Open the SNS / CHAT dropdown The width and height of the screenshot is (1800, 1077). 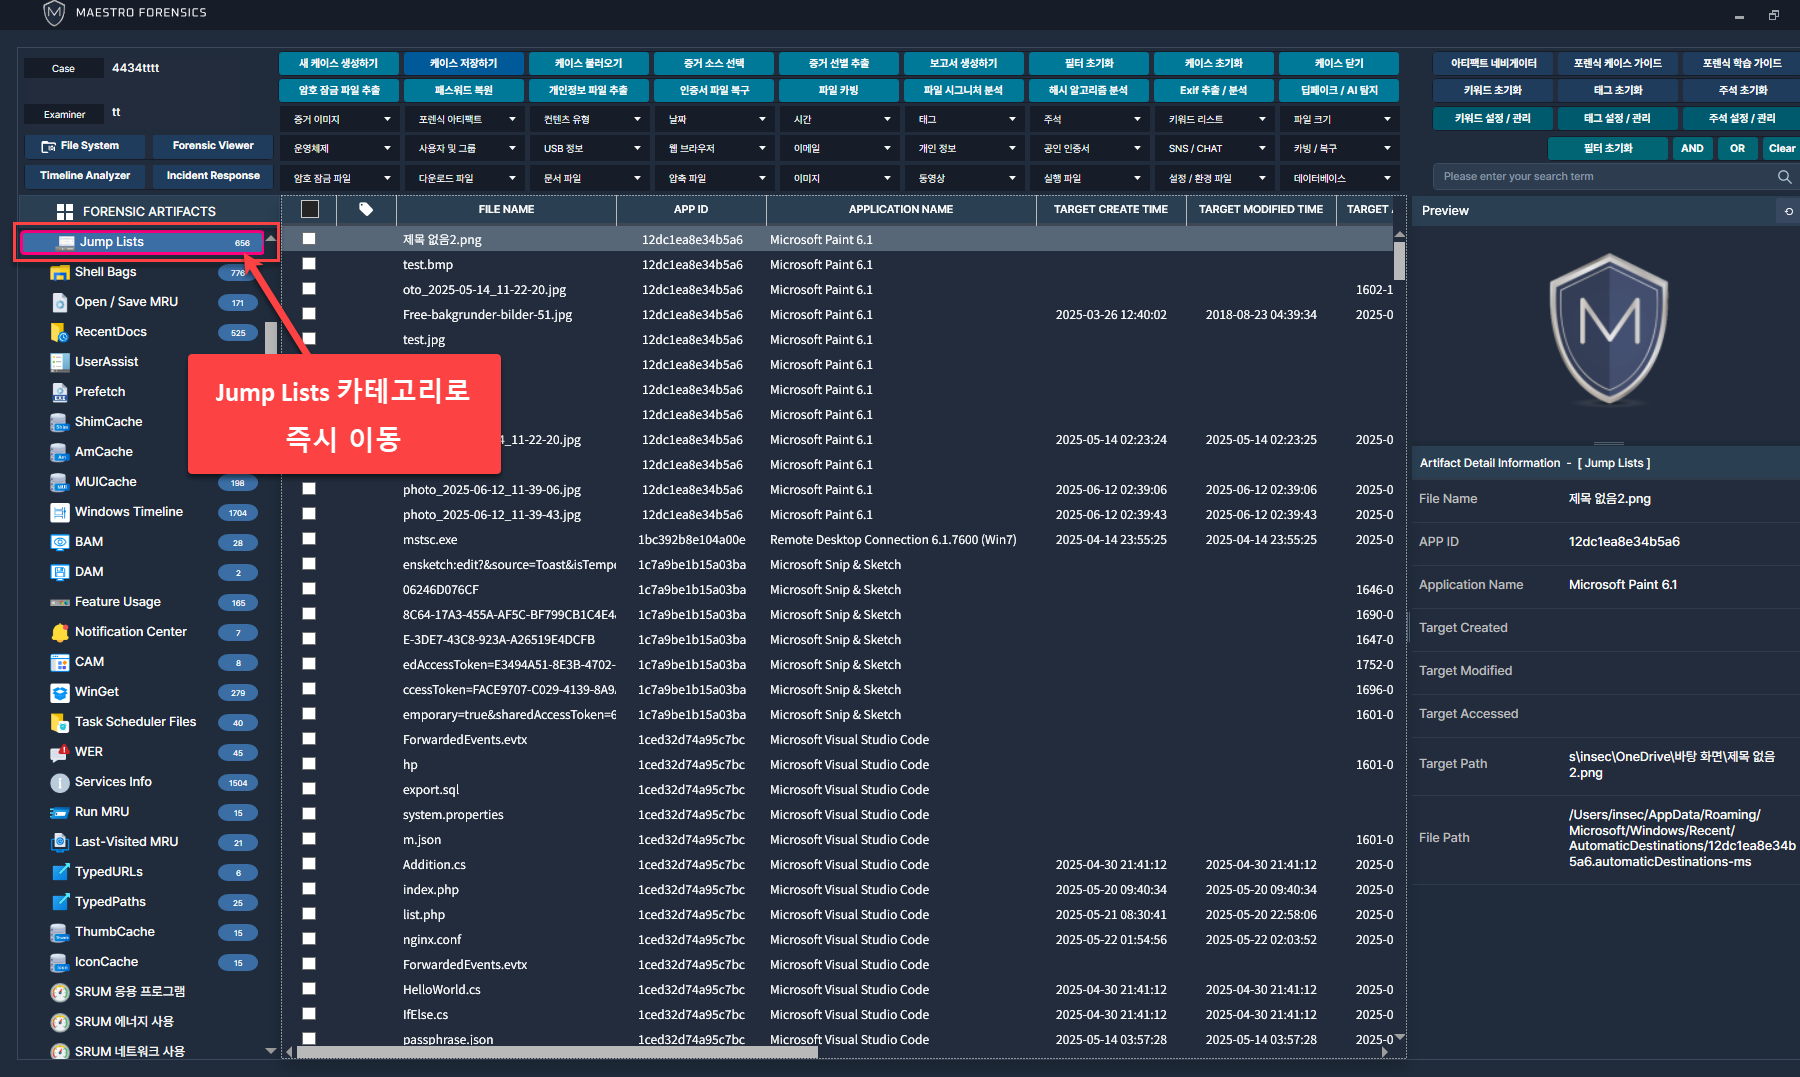1216,148
